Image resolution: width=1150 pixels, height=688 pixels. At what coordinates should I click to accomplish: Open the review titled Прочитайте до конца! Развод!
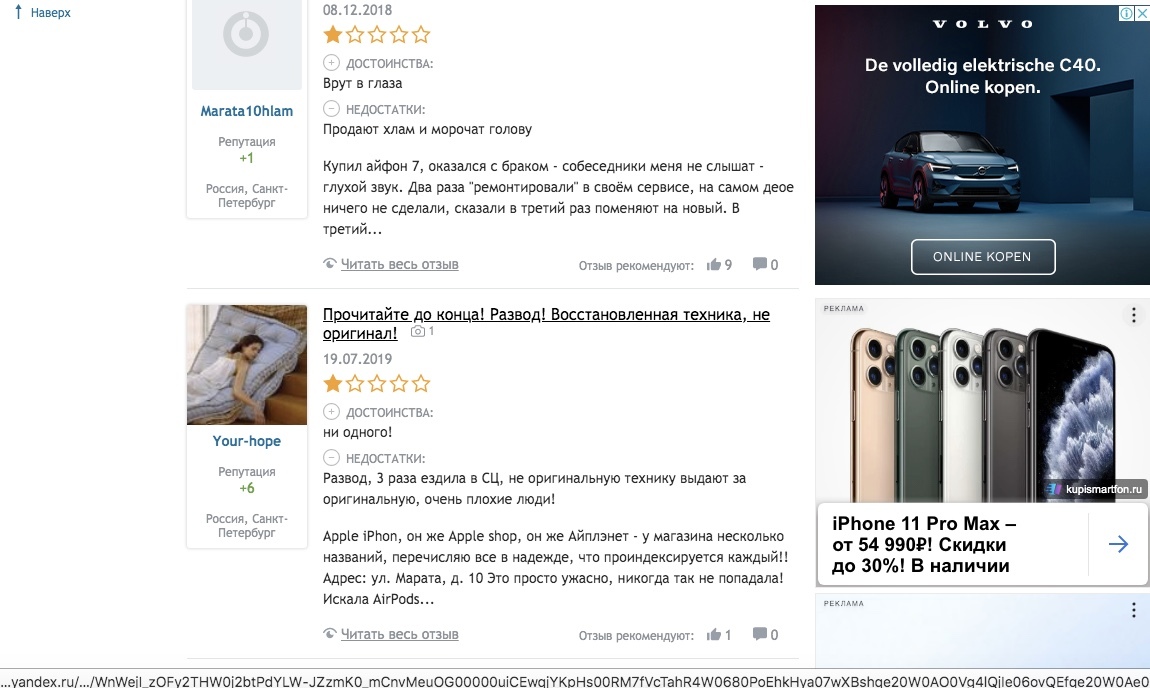546,323
